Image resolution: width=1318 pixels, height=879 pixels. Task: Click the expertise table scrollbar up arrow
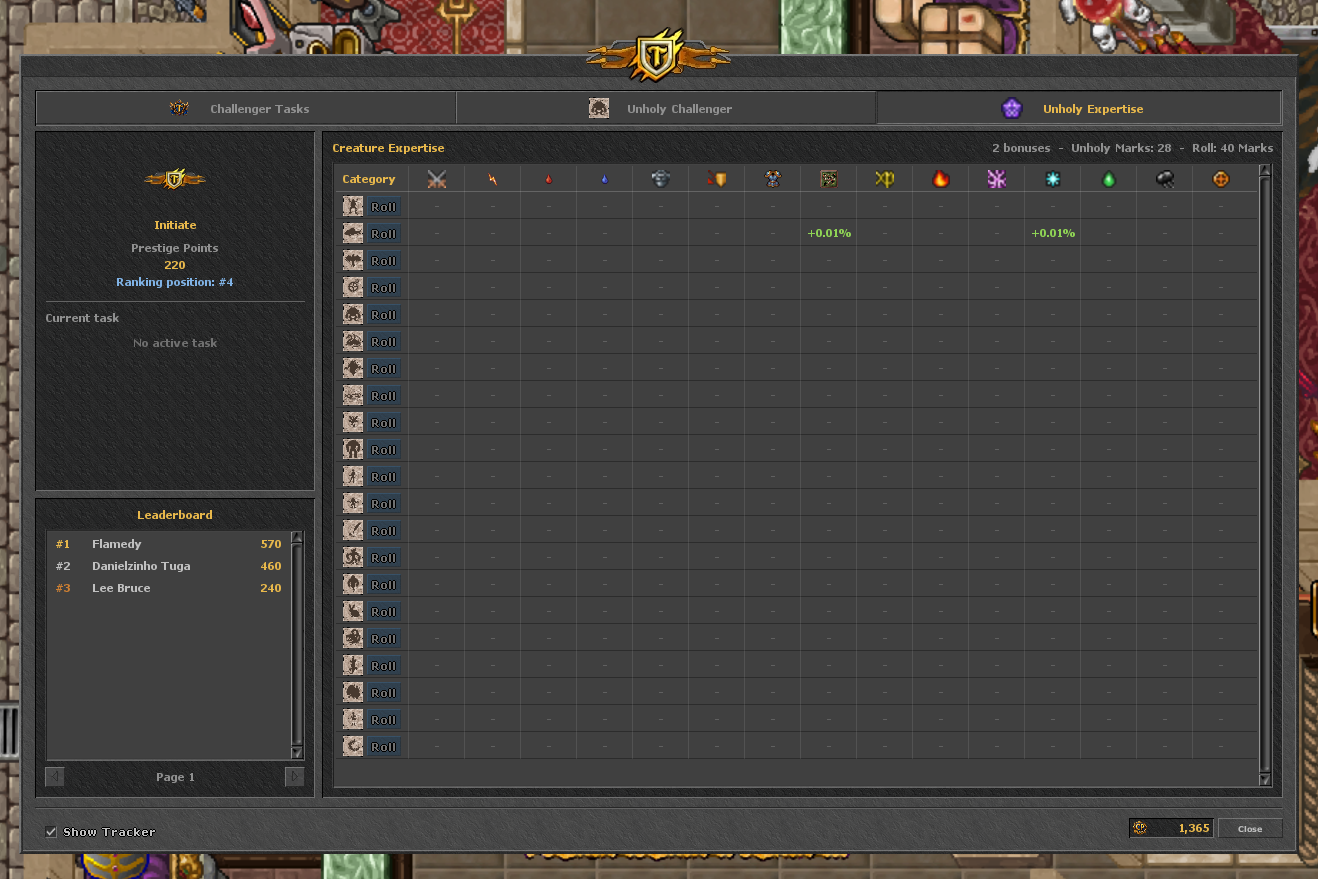coord(1265,171)
